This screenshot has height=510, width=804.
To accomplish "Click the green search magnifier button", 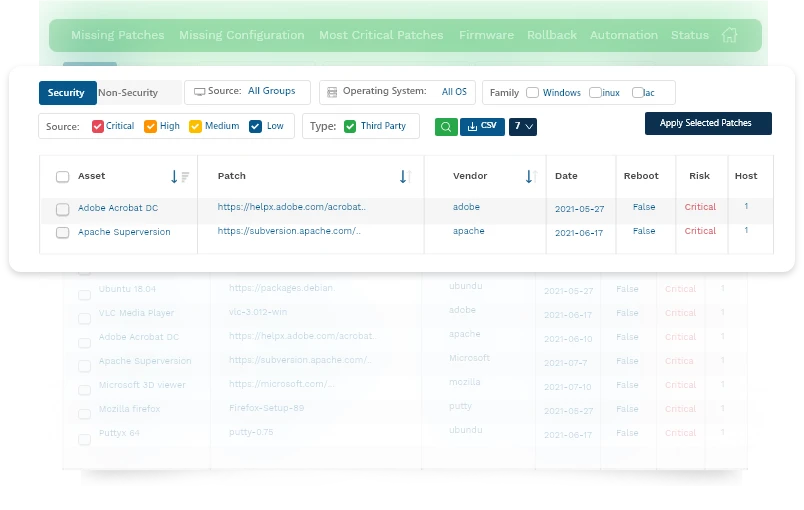I will pos(446,127).
